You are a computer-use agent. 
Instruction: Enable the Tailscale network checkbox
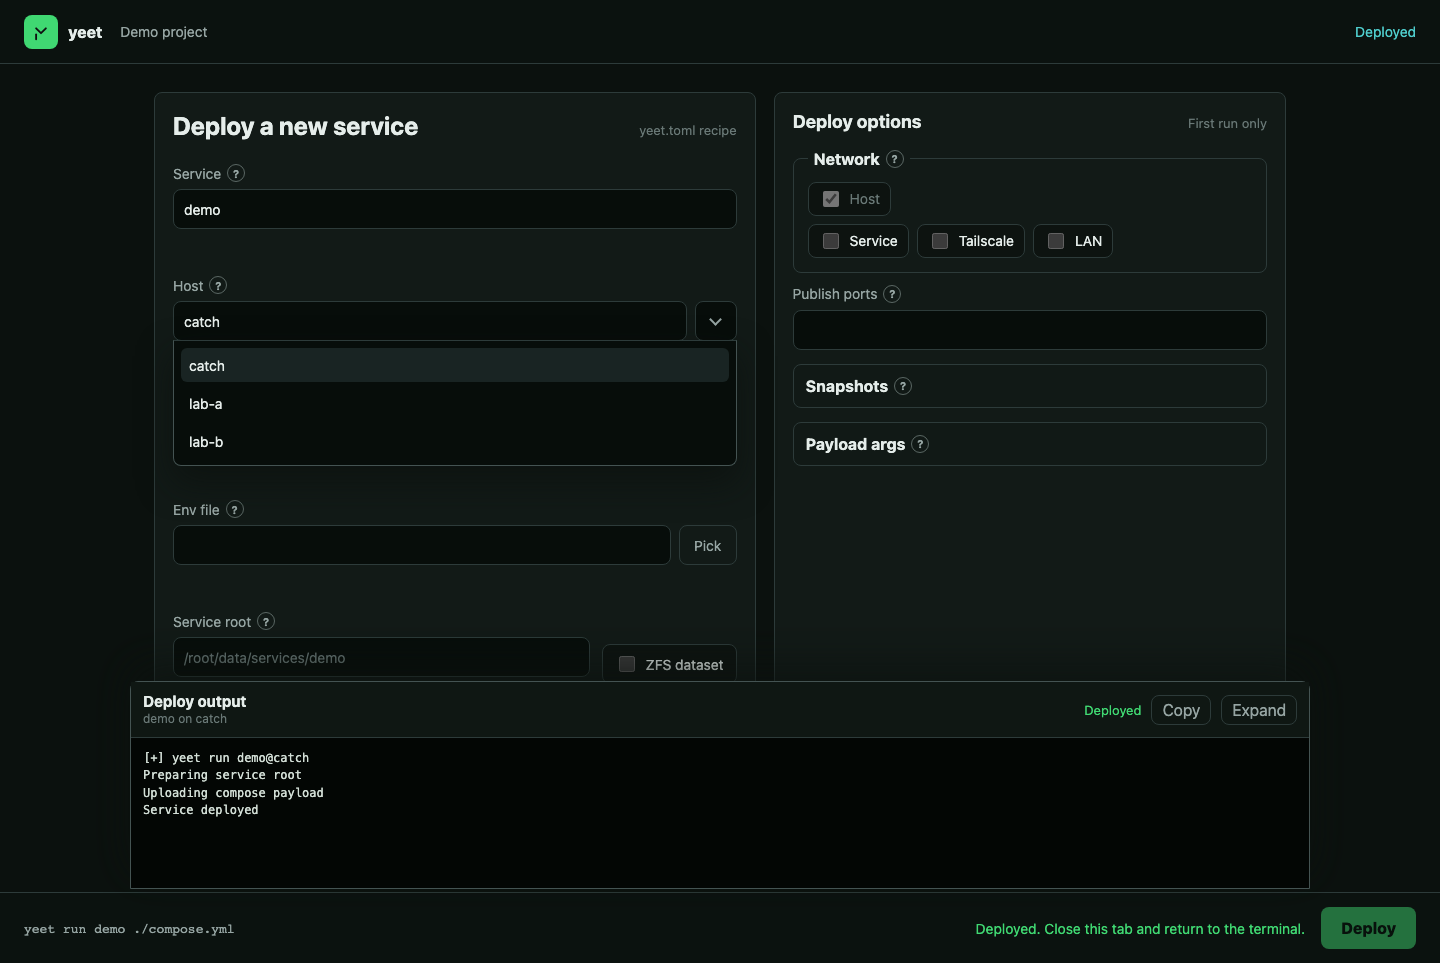(x=940, y=241)
